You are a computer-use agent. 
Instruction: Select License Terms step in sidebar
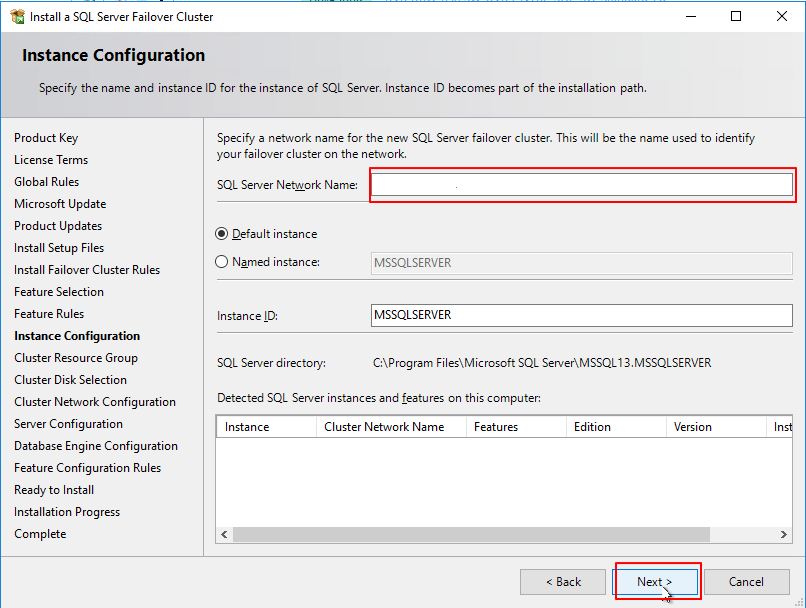click(51, 160)
